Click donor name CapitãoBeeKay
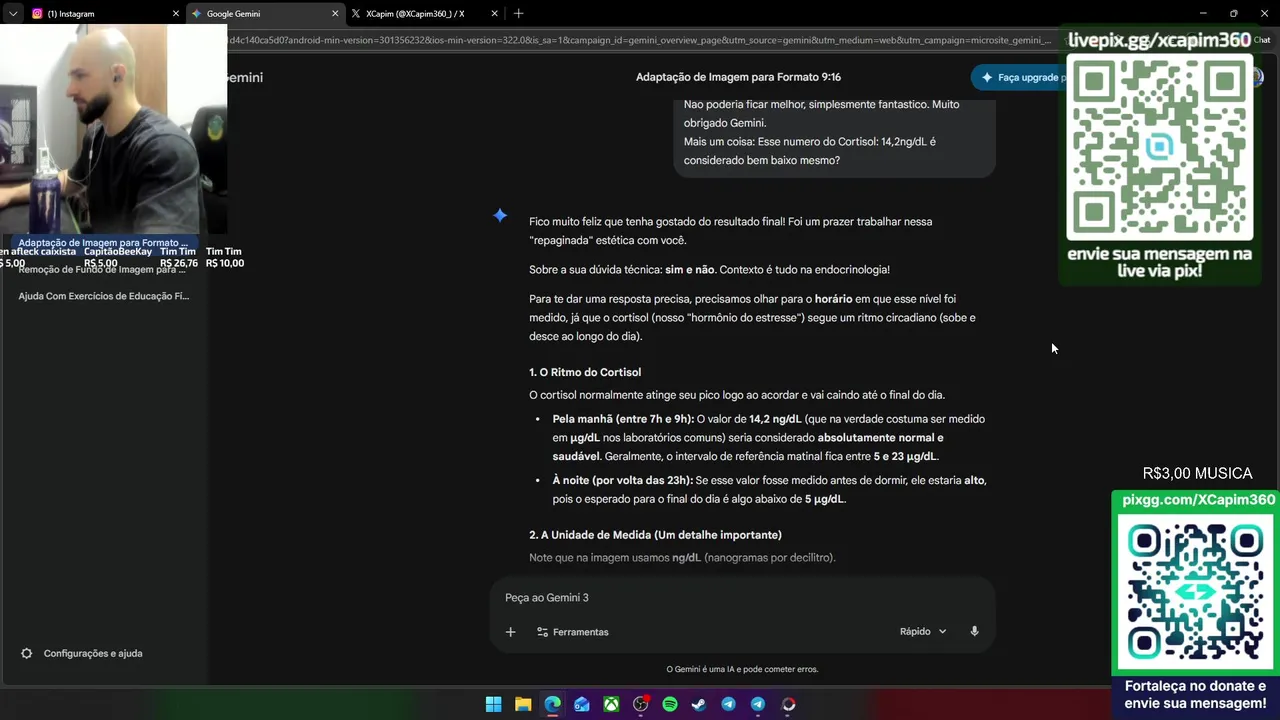This screenshot has height=720, width=1280. pyautogui.click(x=118, y=252)
